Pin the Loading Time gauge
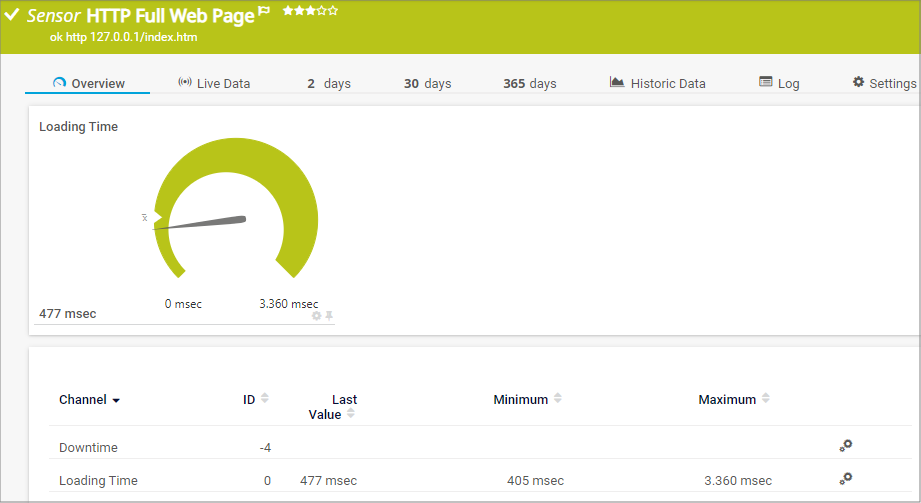This screenshot has width=921, height=503. (x=329, y=316)
